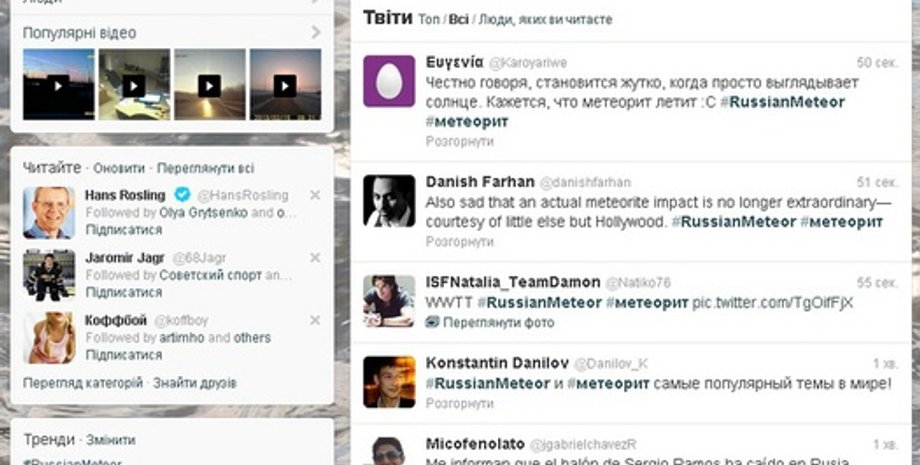Click Змінити next to Тренди
Viewport: 920px width, 465px height.
coord(110,440)
